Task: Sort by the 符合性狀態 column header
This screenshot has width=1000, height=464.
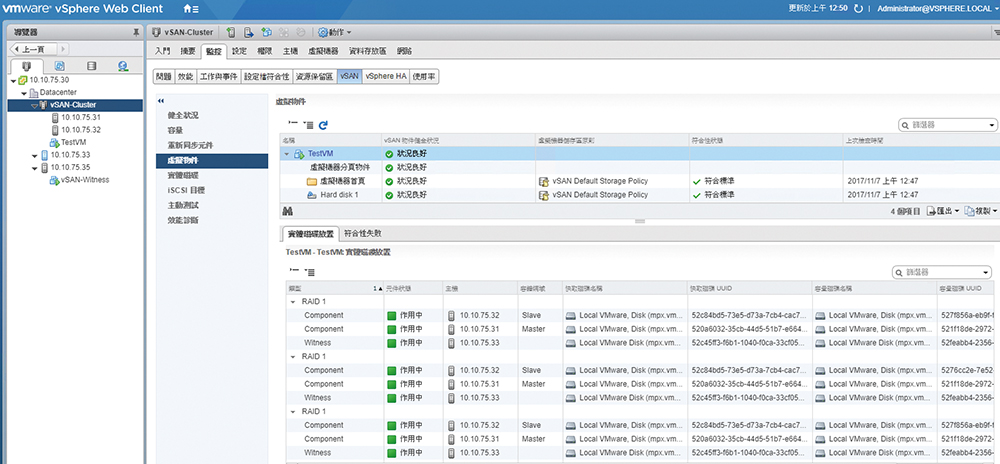Action: pyautogui.click(x=767, y=140)
